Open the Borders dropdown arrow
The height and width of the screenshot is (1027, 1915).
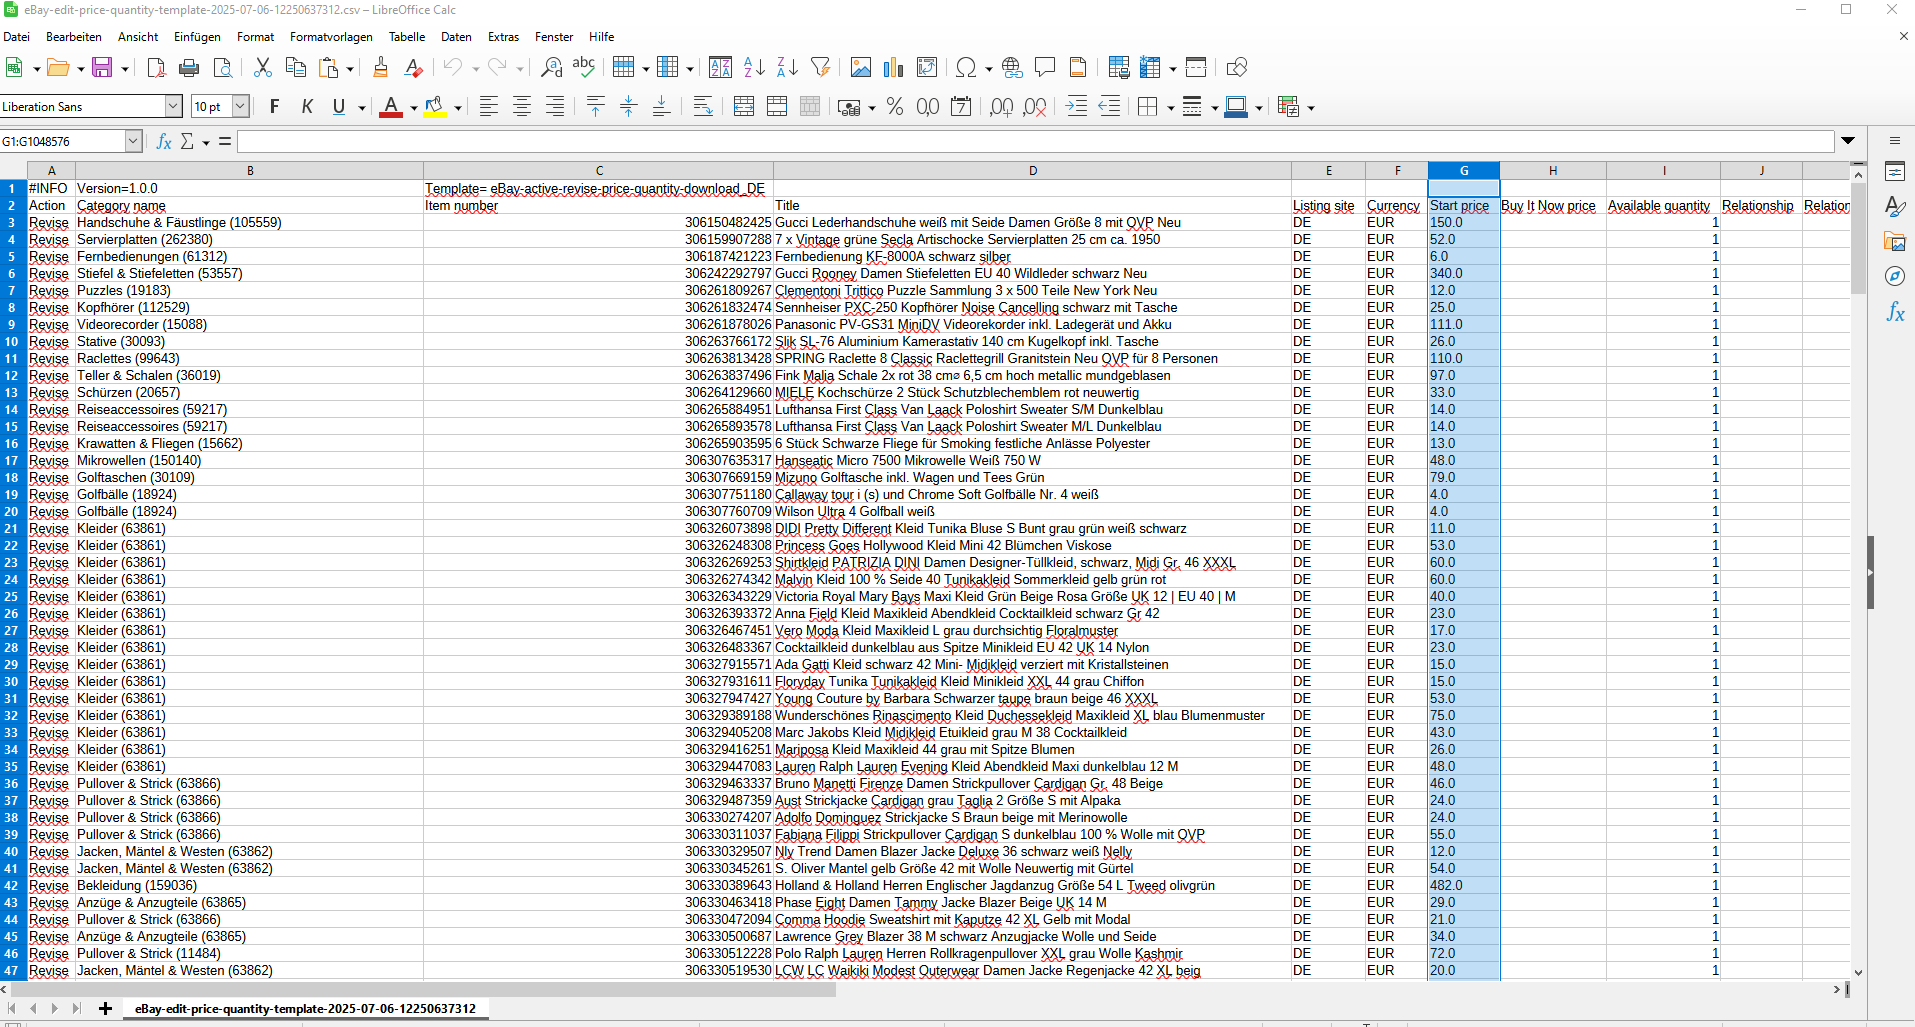[x=1170, y=108]
